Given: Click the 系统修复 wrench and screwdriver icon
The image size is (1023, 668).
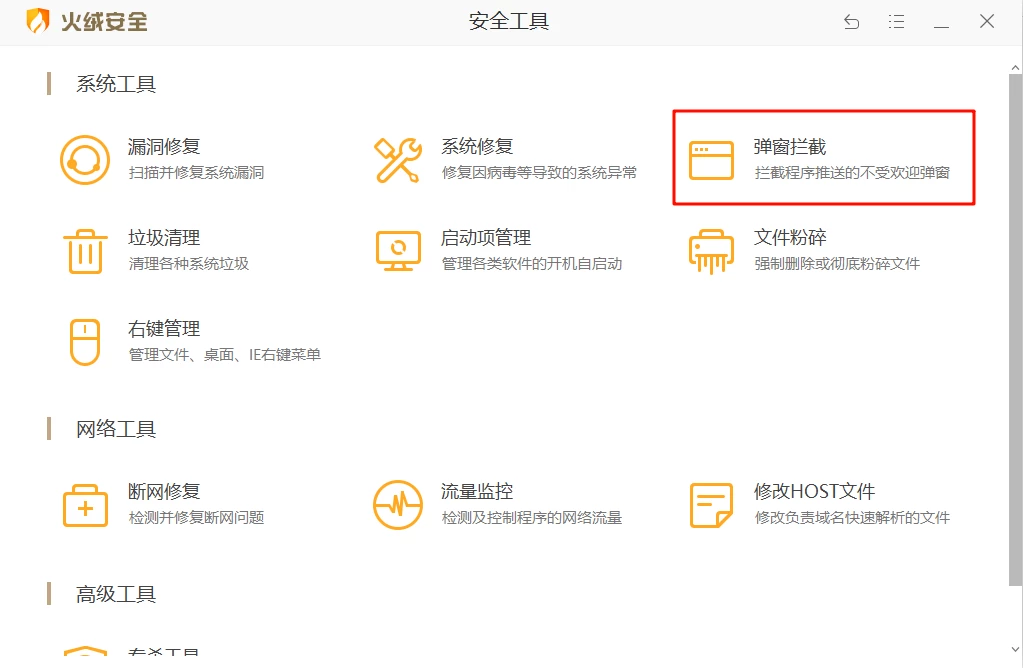Looking at the screenshot, I should click(x=397, y=160).
